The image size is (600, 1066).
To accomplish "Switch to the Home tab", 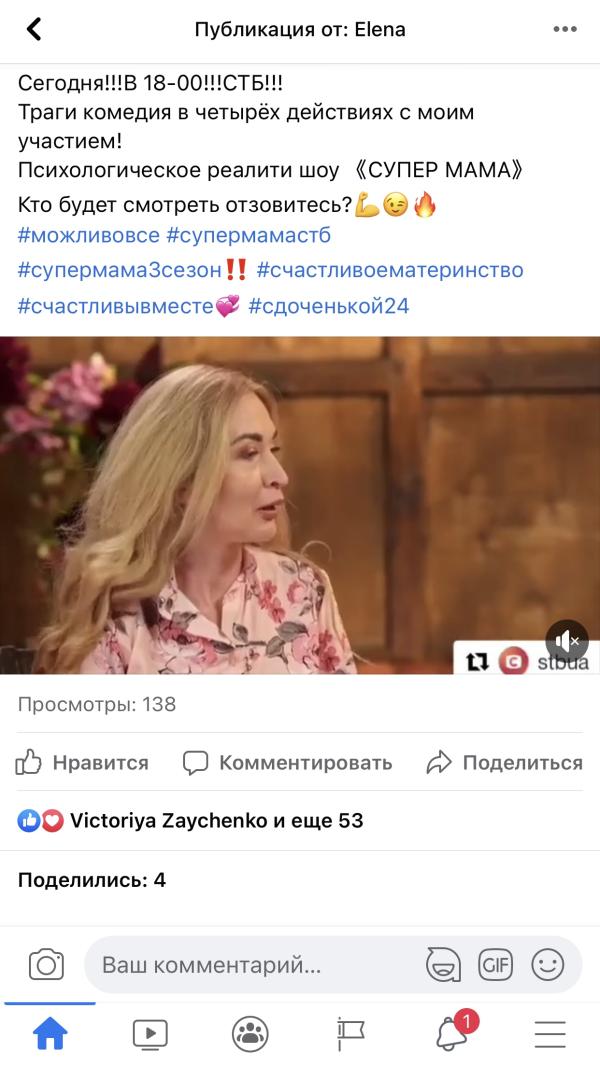I will (50, 1034).
